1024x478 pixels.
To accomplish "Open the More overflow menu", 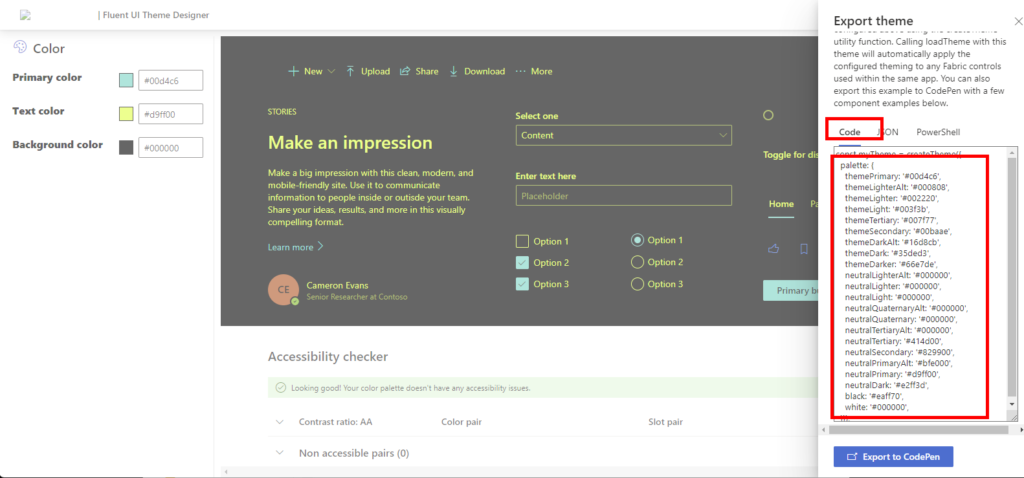I will pos(534,71).
